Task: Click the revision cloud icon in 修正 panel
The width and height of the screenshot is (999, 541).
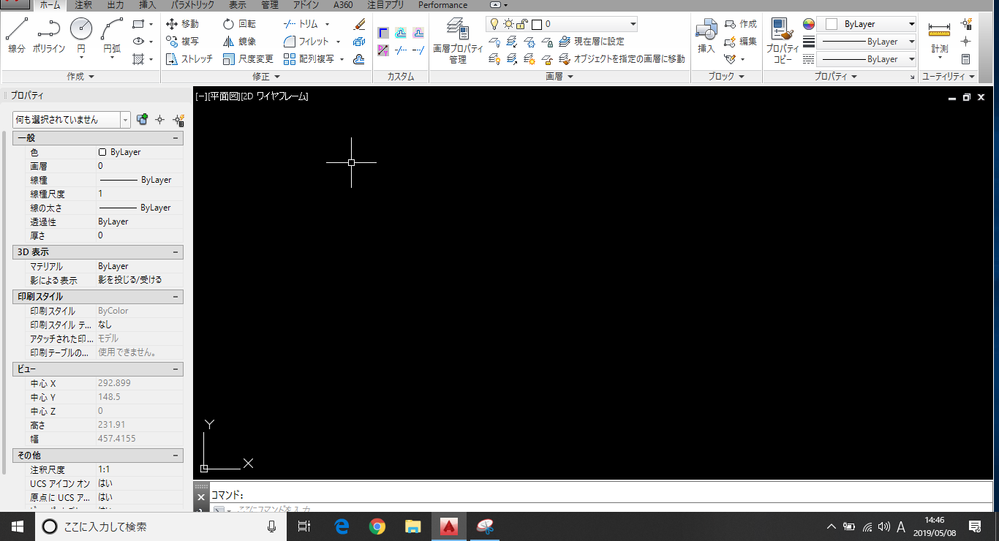Action: coord(359,59)
